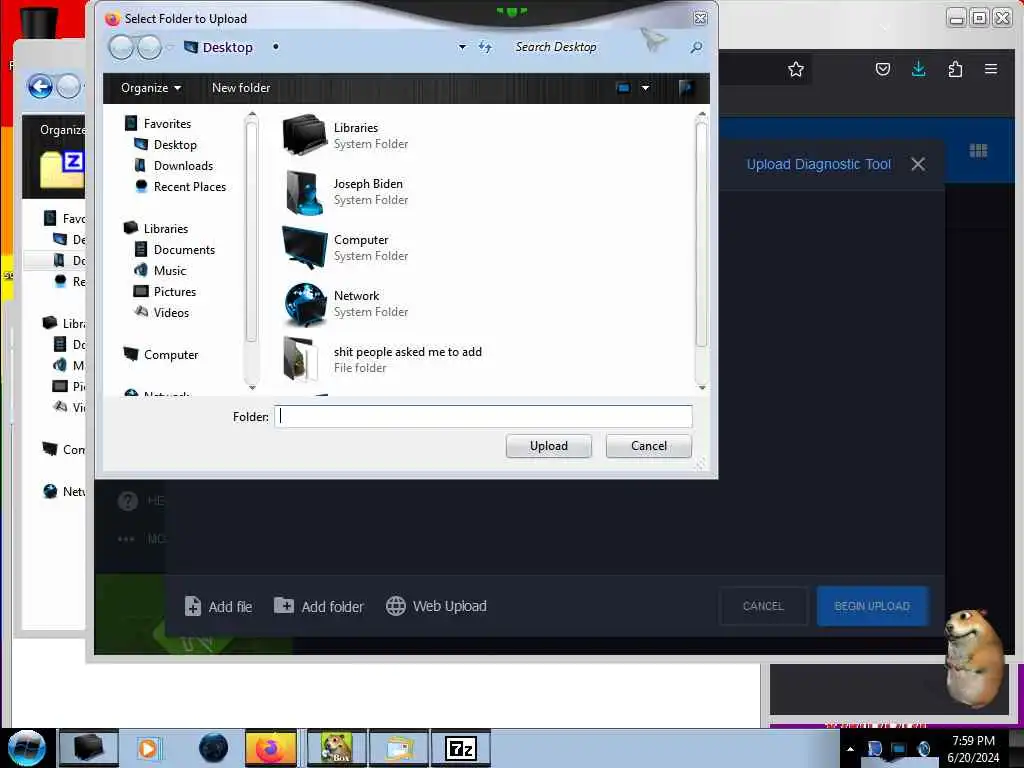Click the file list vertical scrollbar
Screen dimensions: 1024x768
coord(701,234)
